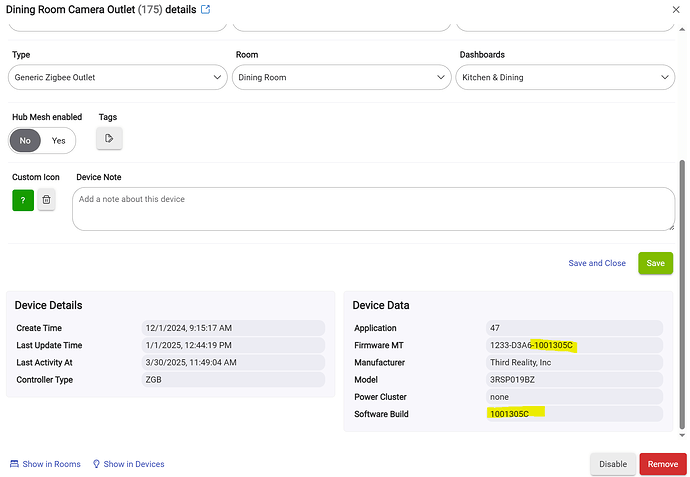Set Hub Mesh enabled to No

click(x=25, y=141)
